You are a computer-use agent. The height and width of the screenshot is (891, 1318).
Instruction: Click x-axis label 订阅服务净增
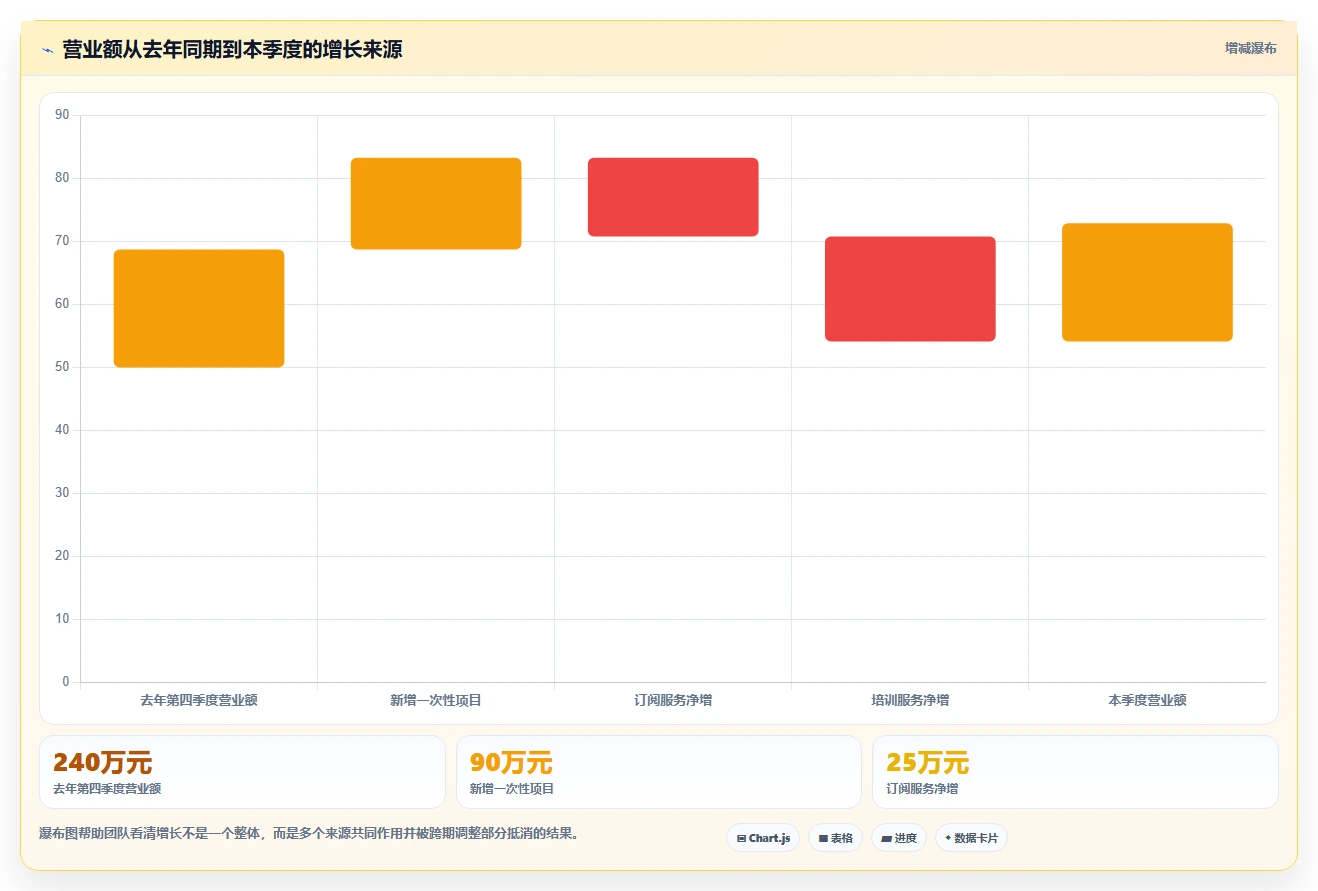pyautogui.click(x=673, y=700)
